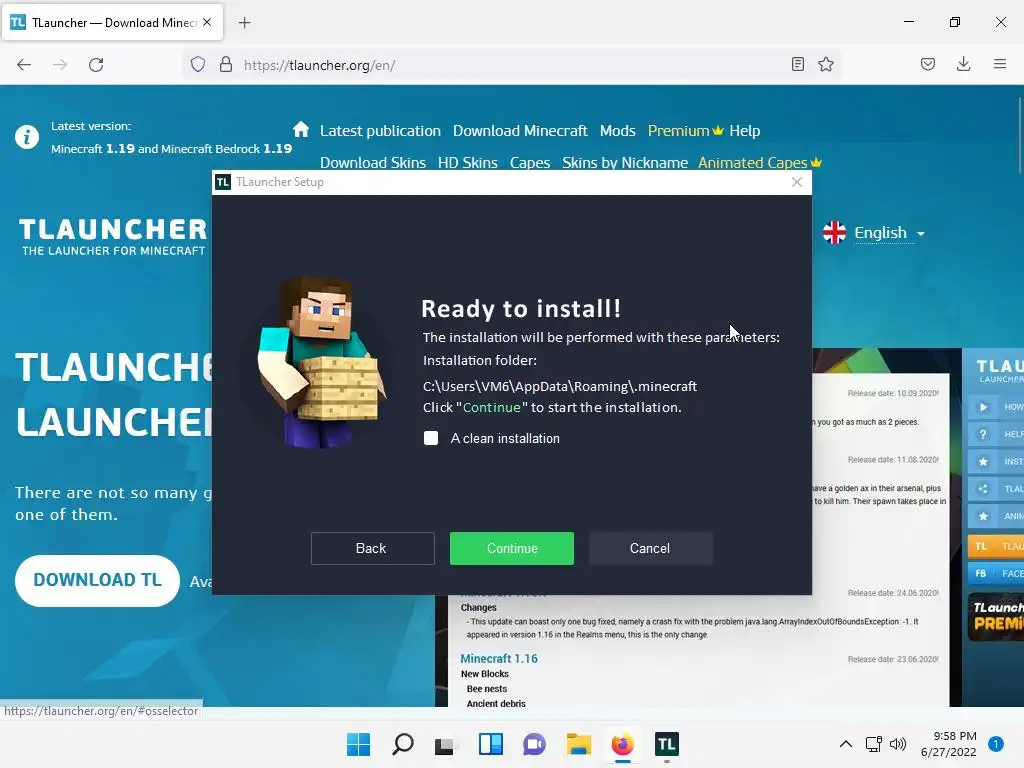Click the share icon in preview sidebar

click(983, 488)
